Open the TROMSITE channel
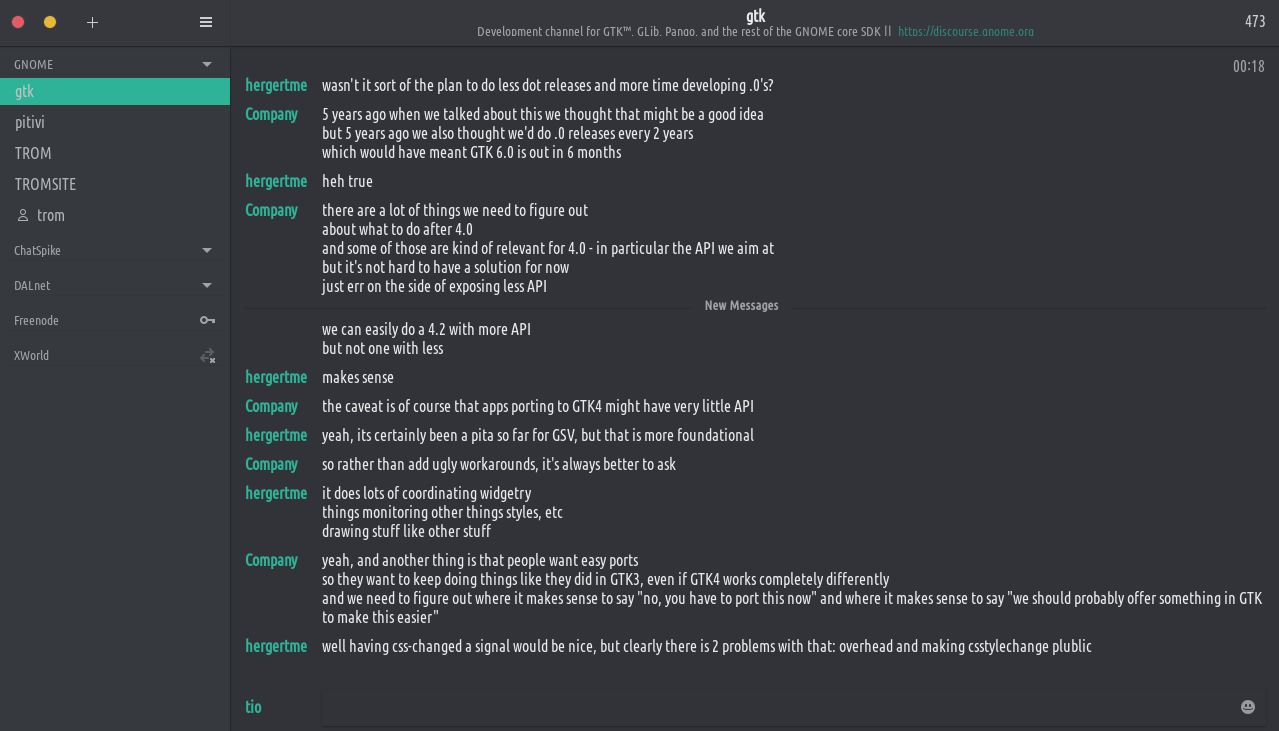The height and width of the screenshot is (731, 1279). (45, 184)
